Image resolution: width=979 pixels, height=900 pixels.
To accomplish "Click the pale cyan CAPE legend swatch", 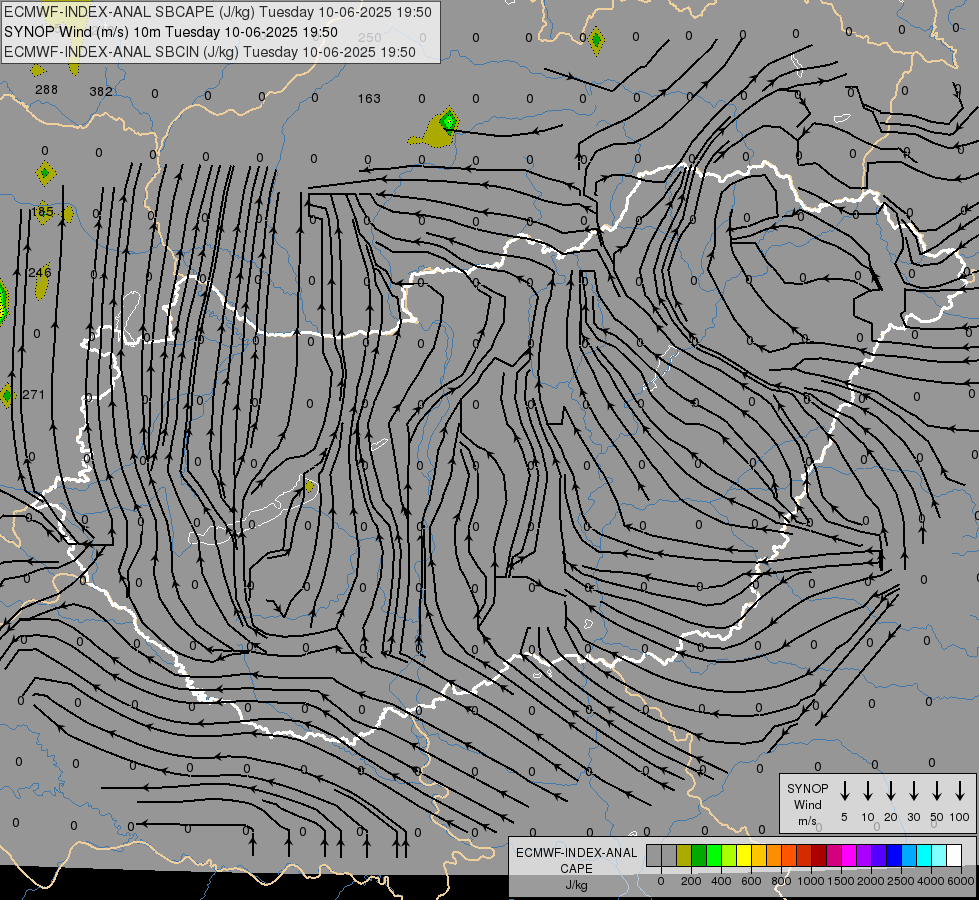I will 938,855.
